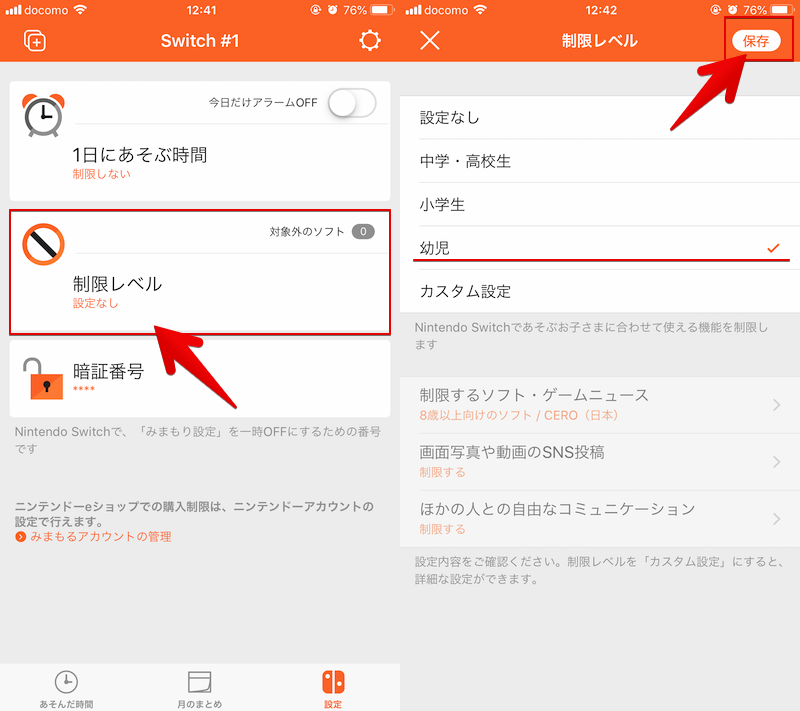This screenshot has height=711, width=800.
Task: Tap the 対象外のソフト count badge
Action: pos(362,232)
